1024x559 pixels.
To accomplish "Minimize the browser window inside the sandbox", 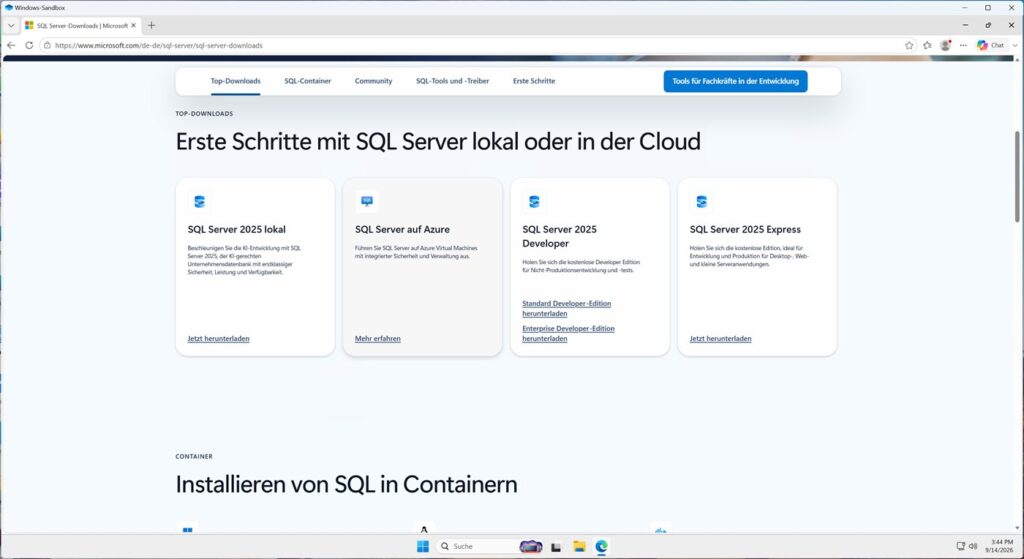I will tap(965, 25).
